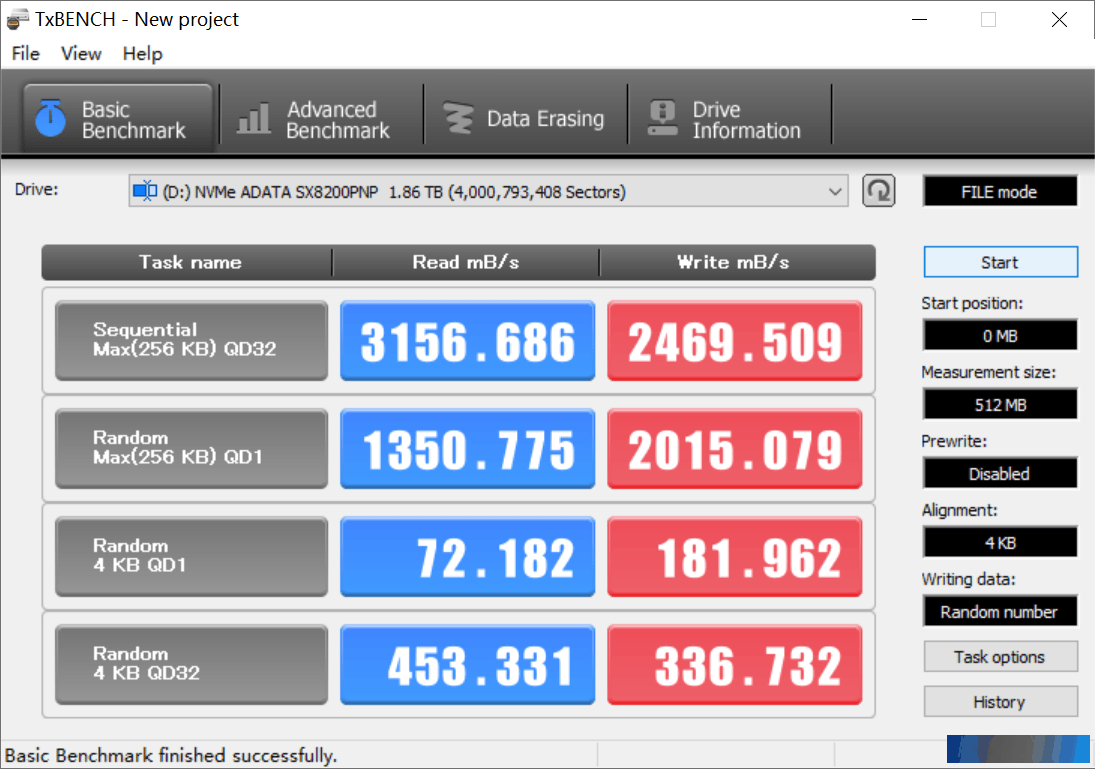The width and height of the screenshot is (1095, 769).
Task: Close the TxBENCH window
Action: tap(1059, 20)
